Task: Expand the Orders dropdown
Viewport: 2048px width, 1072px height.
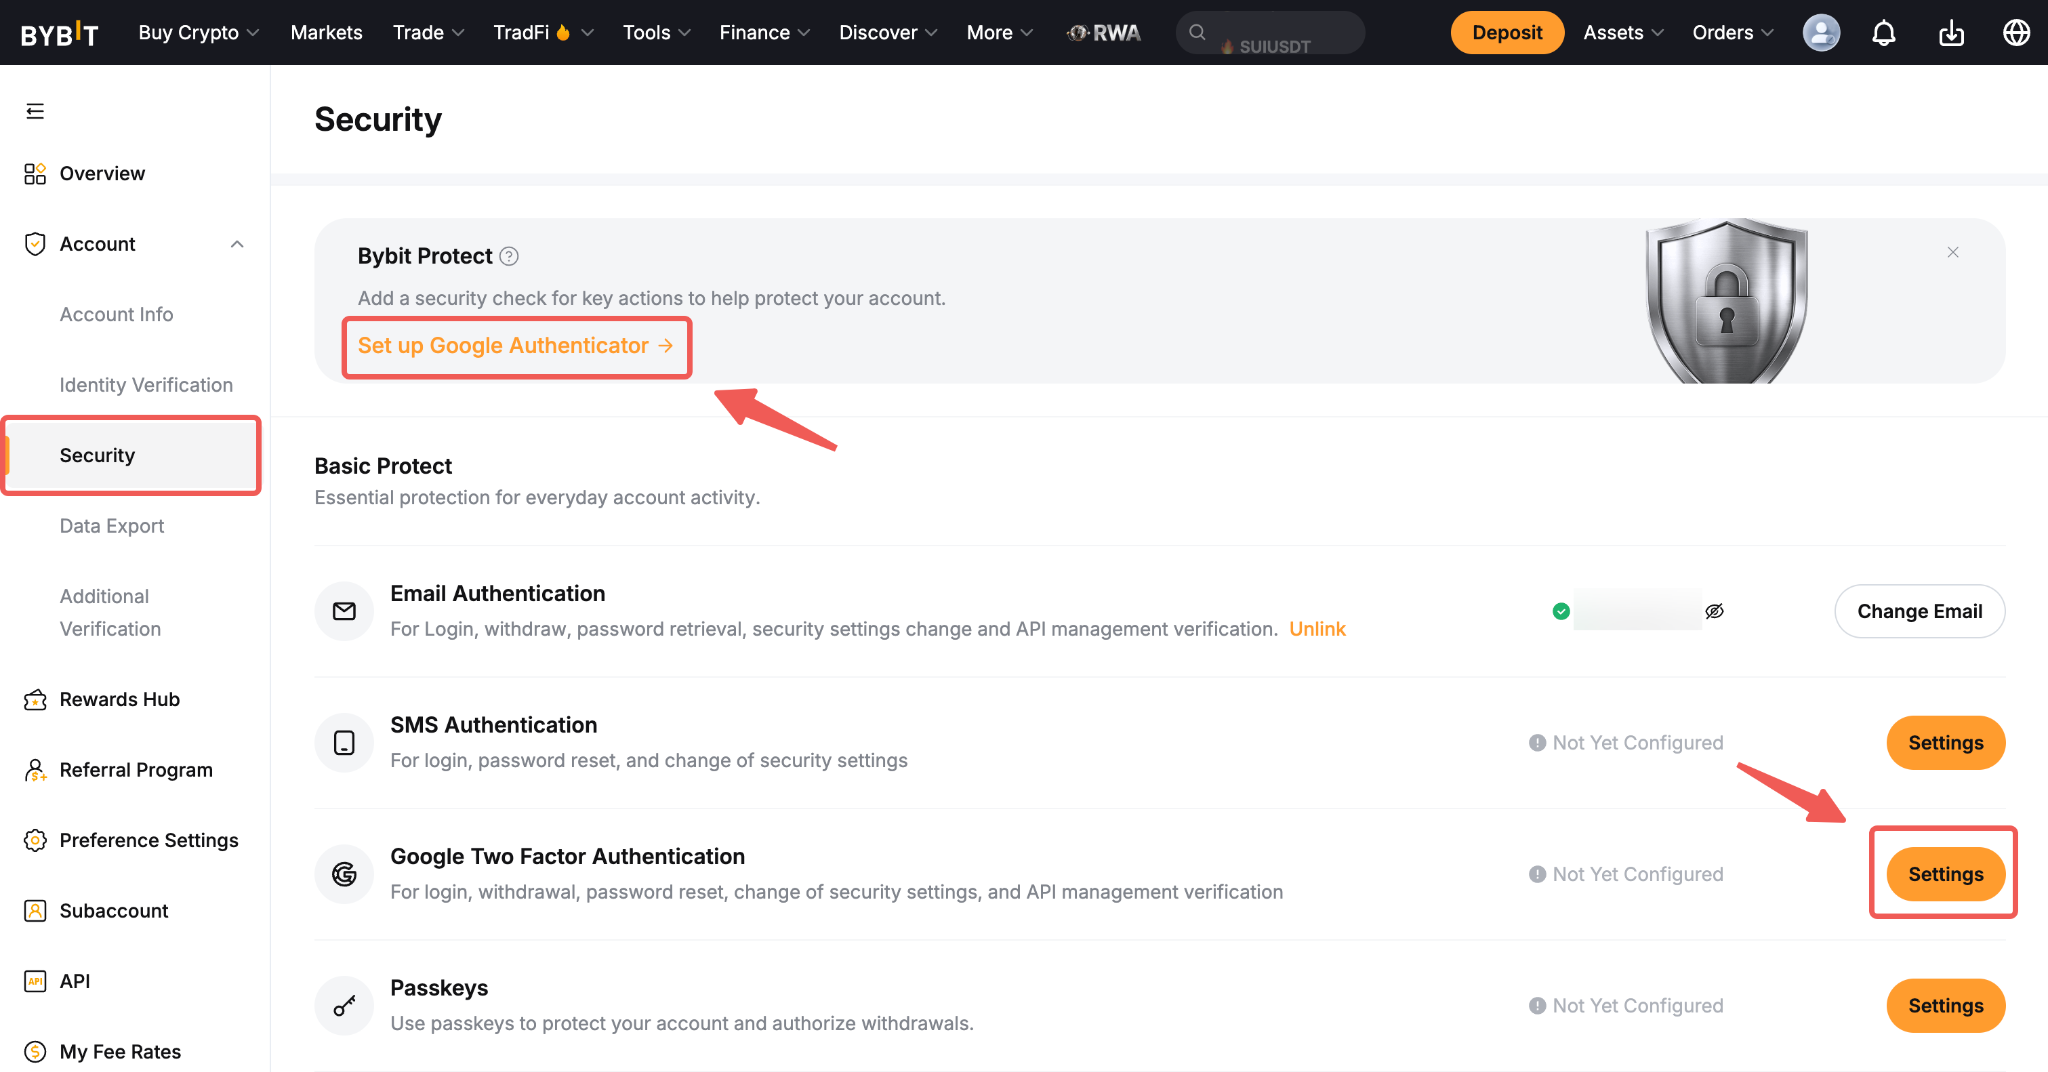Action: 1733,33
